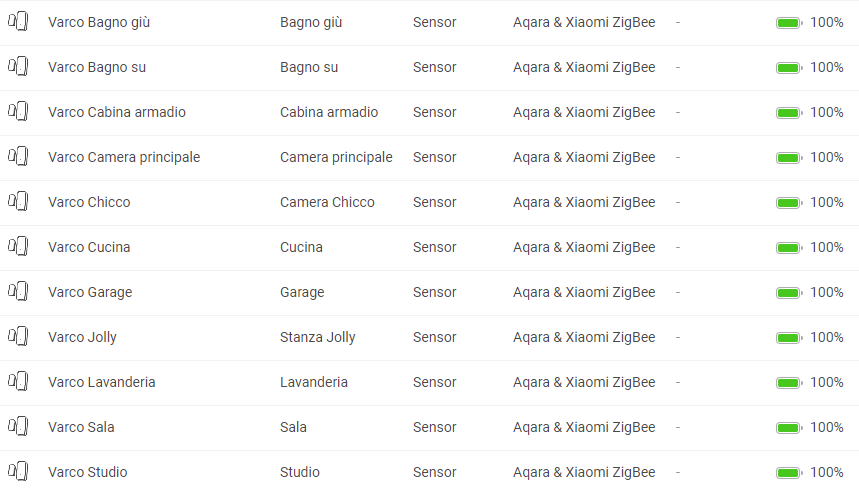Click the door sensor icon for Varco Bagno giù
Screen dimensions: 859x491
point(18,22)
